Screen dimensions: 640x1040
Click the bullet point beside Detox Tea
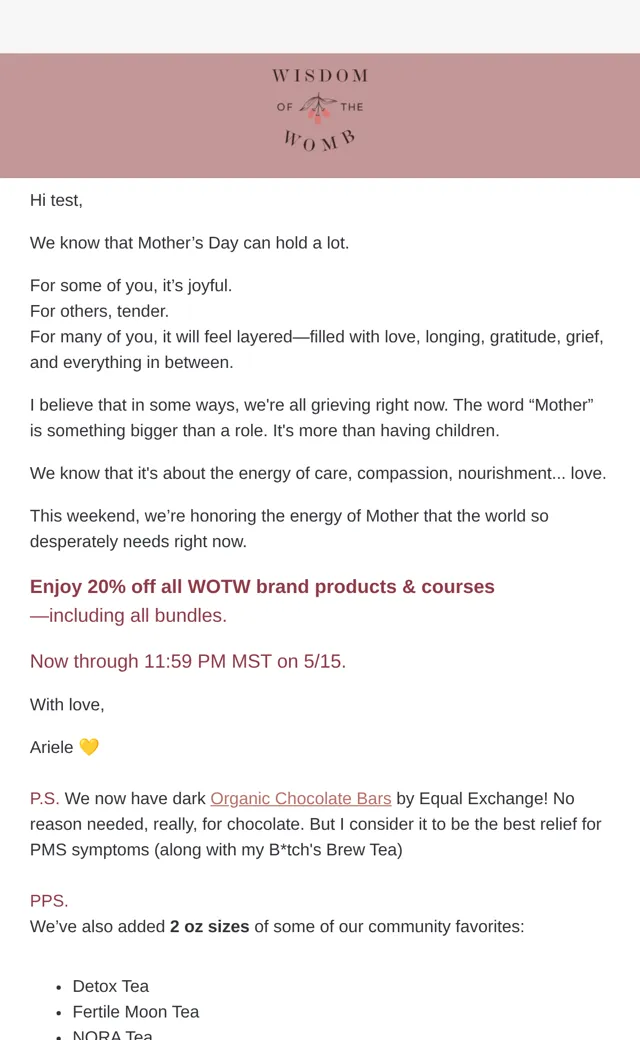pyautogui.click(x=59, y=988)
